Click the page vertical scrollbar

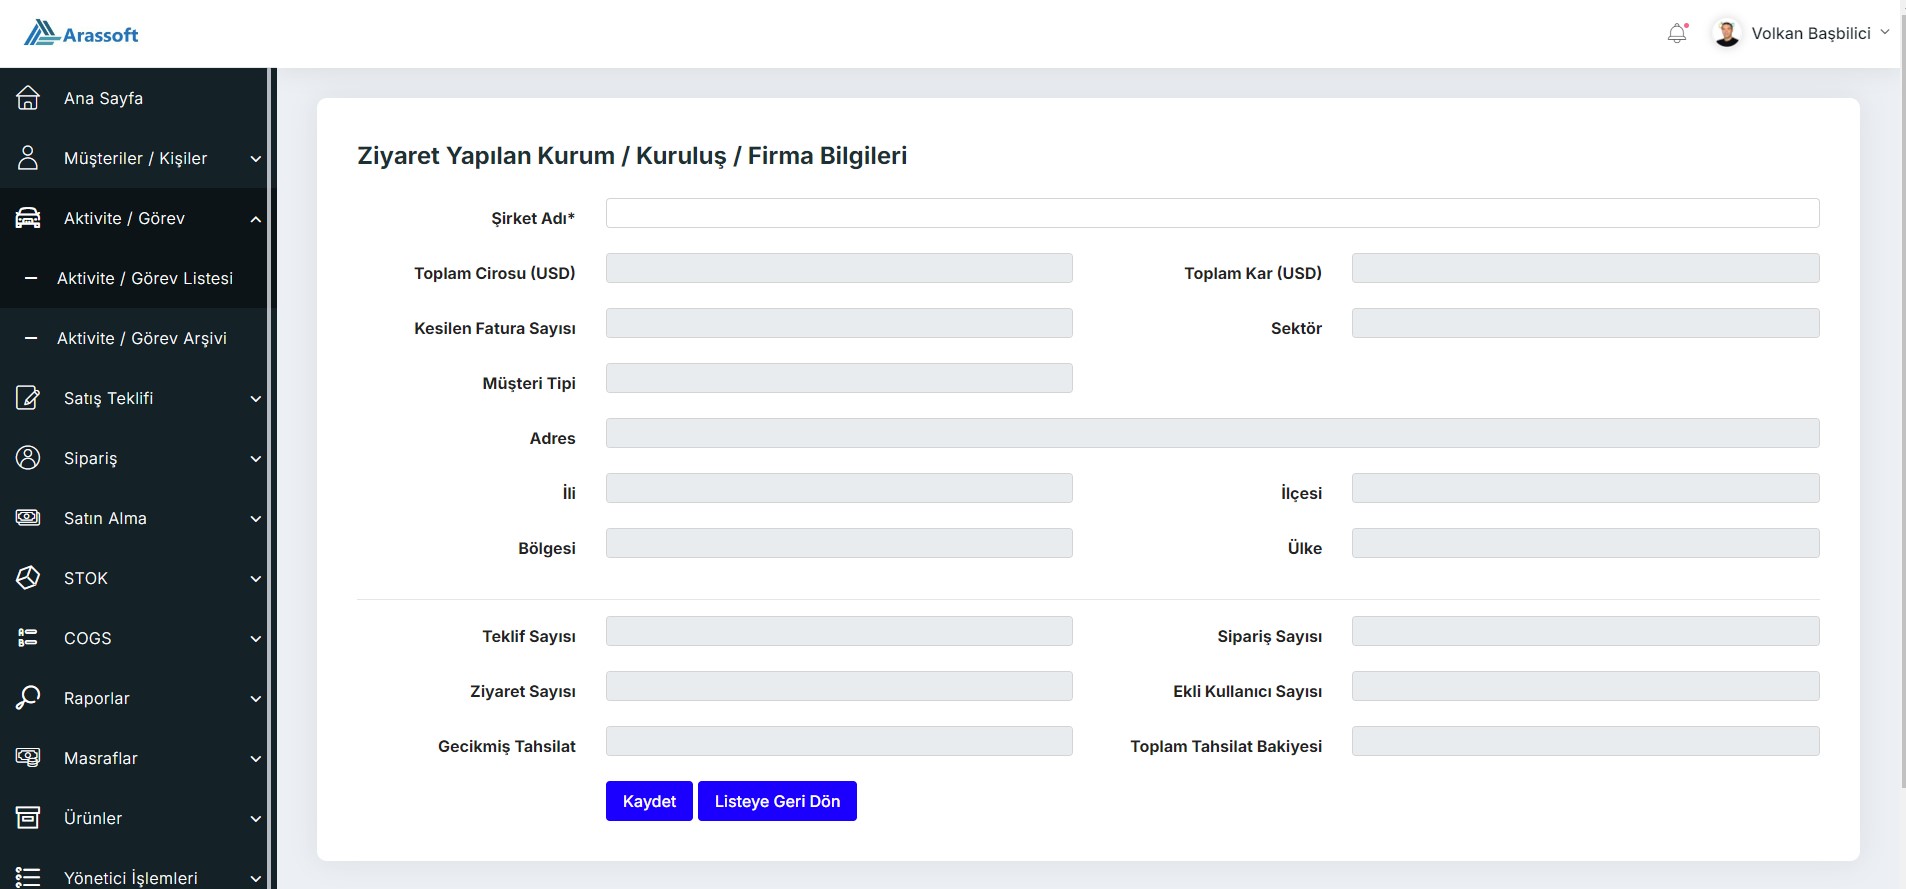[x=1902, y=400]
